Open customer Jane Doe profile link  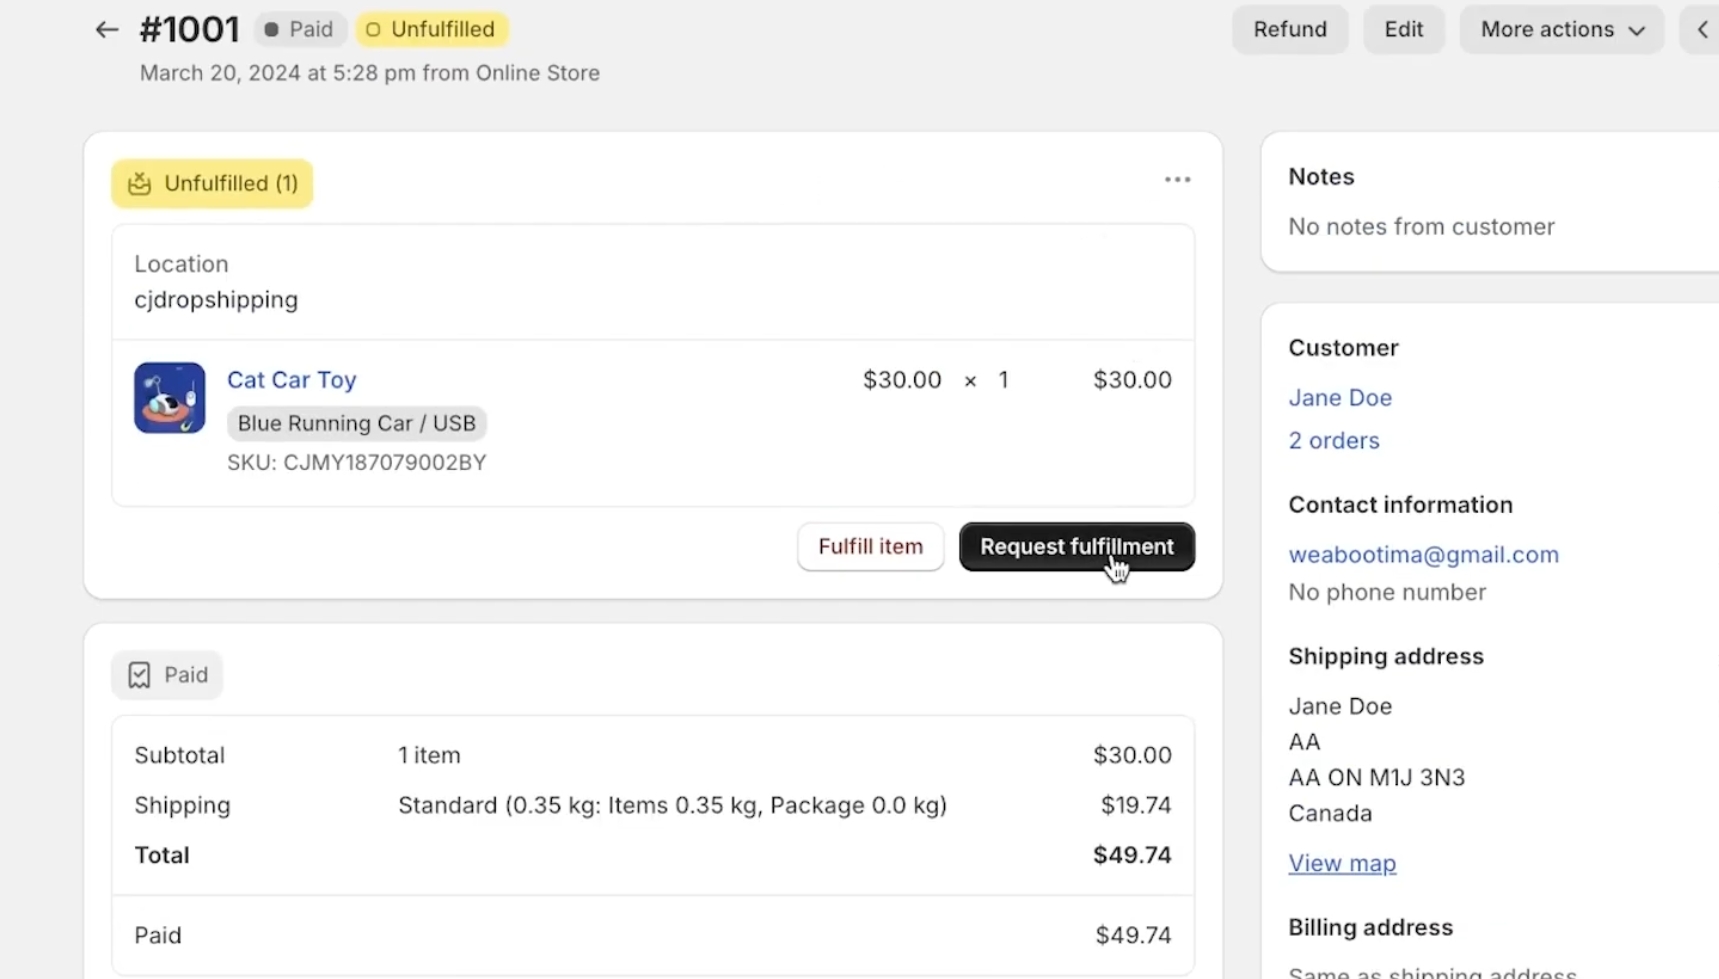1339,398
